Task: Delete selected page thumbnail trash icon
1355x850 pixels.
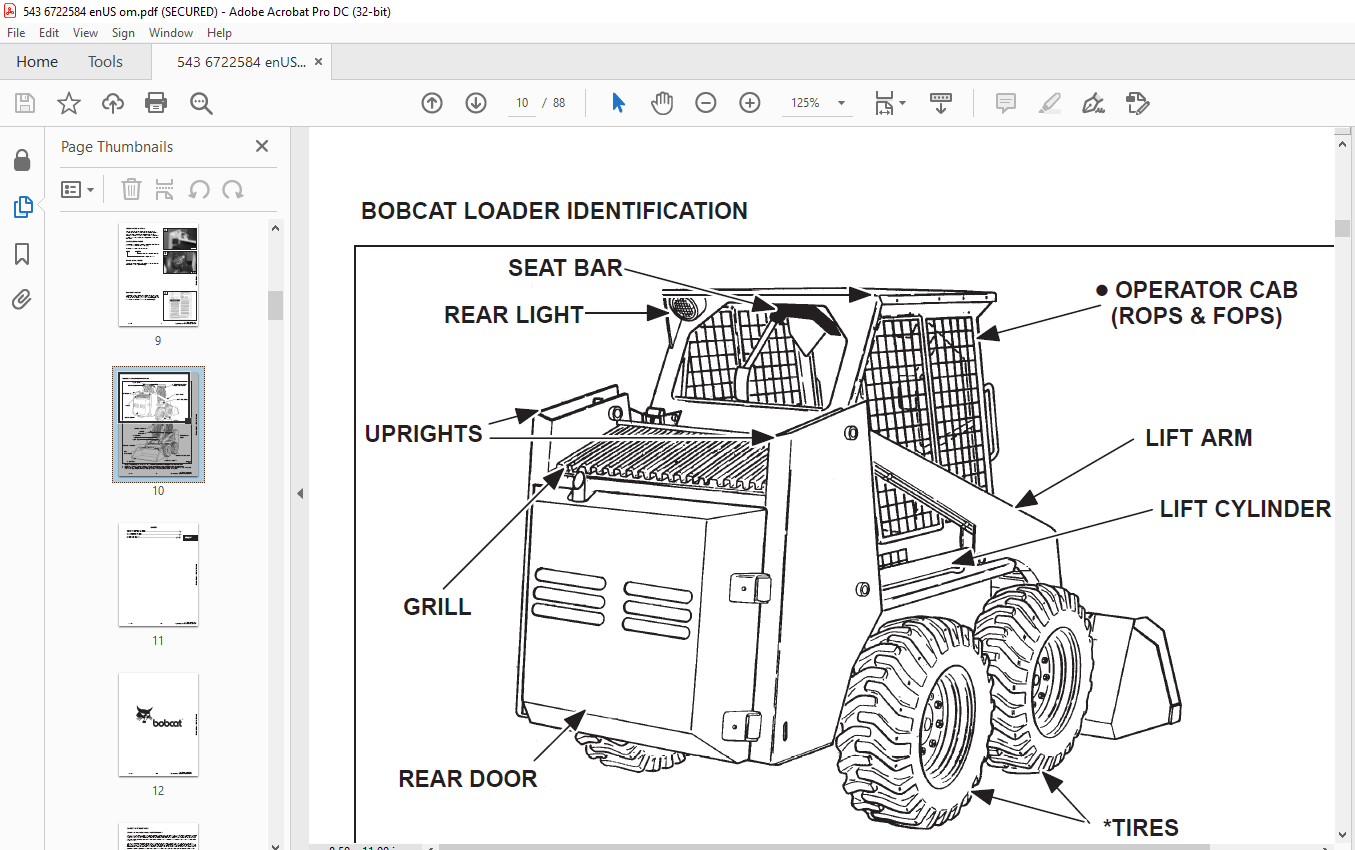Action: [x=131, y=189]
